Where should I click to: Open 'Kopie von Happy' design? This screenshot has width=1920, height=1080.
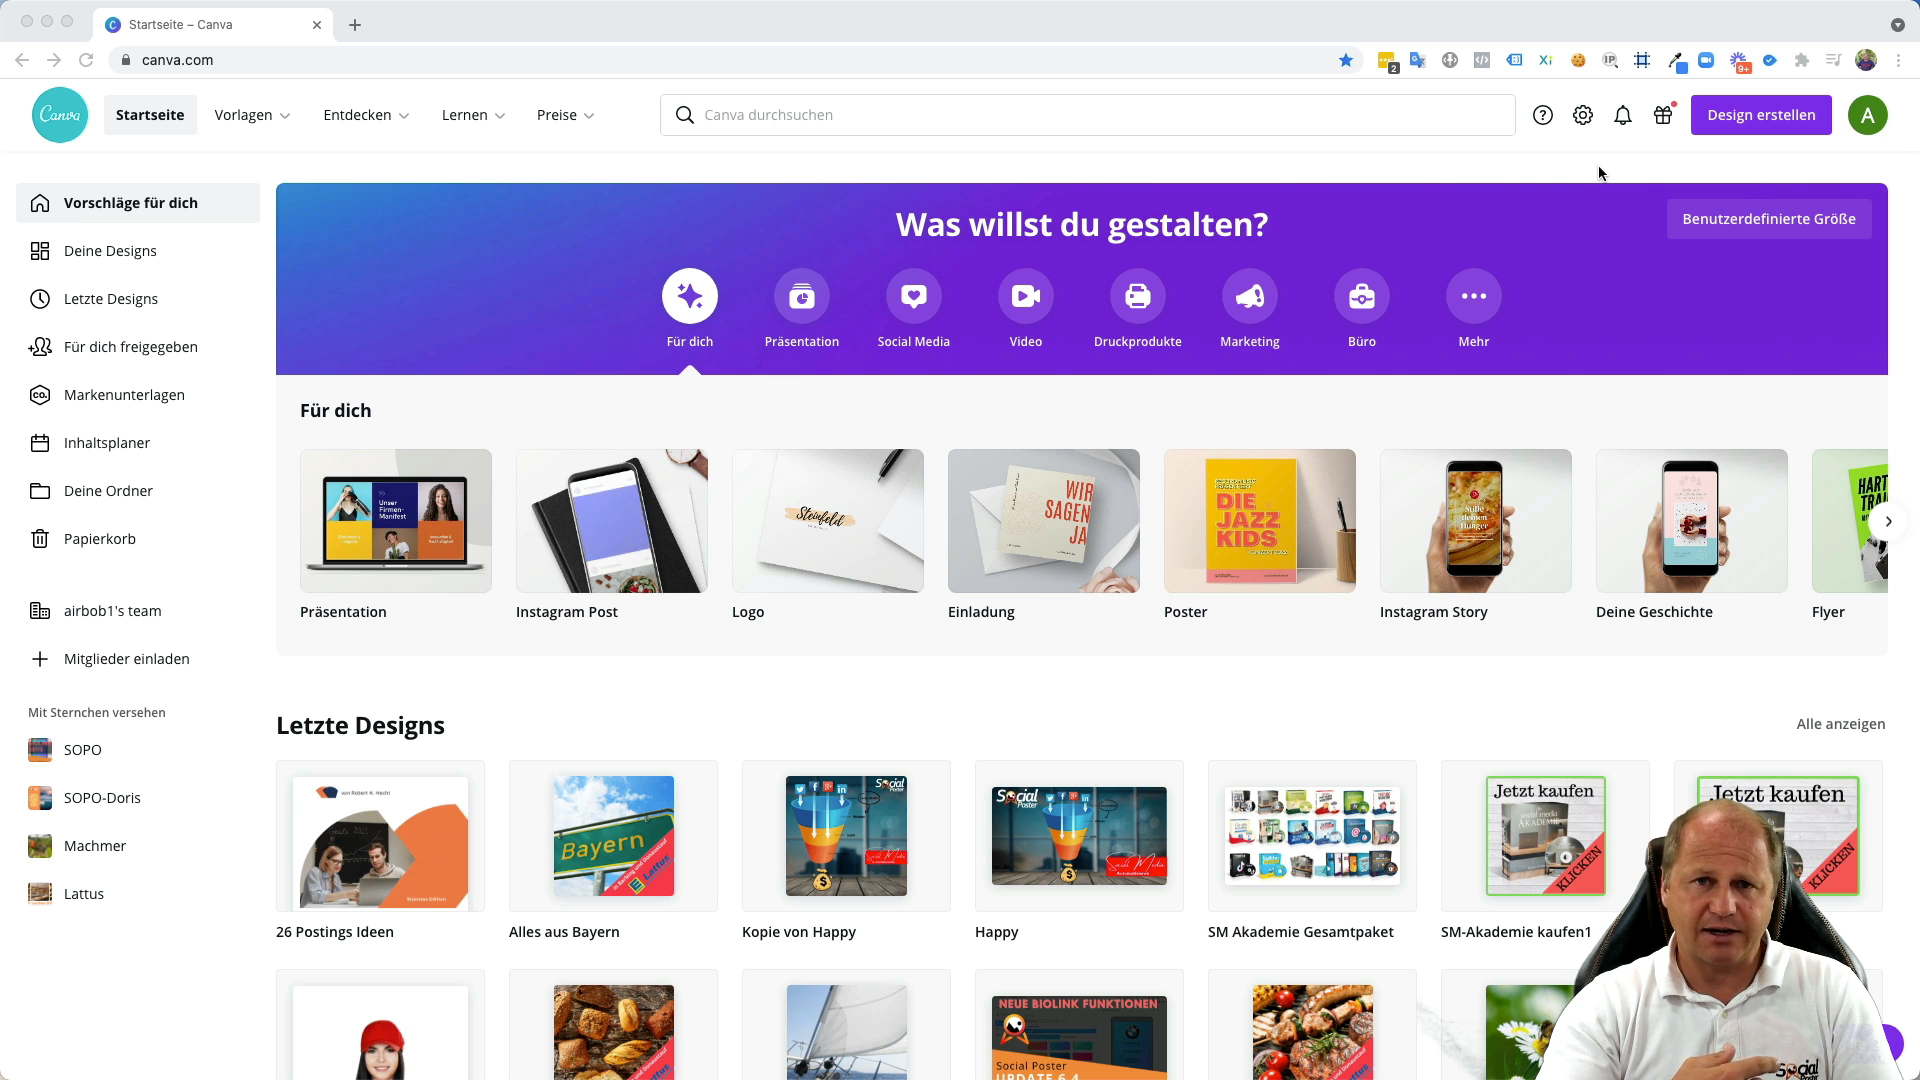846,836
